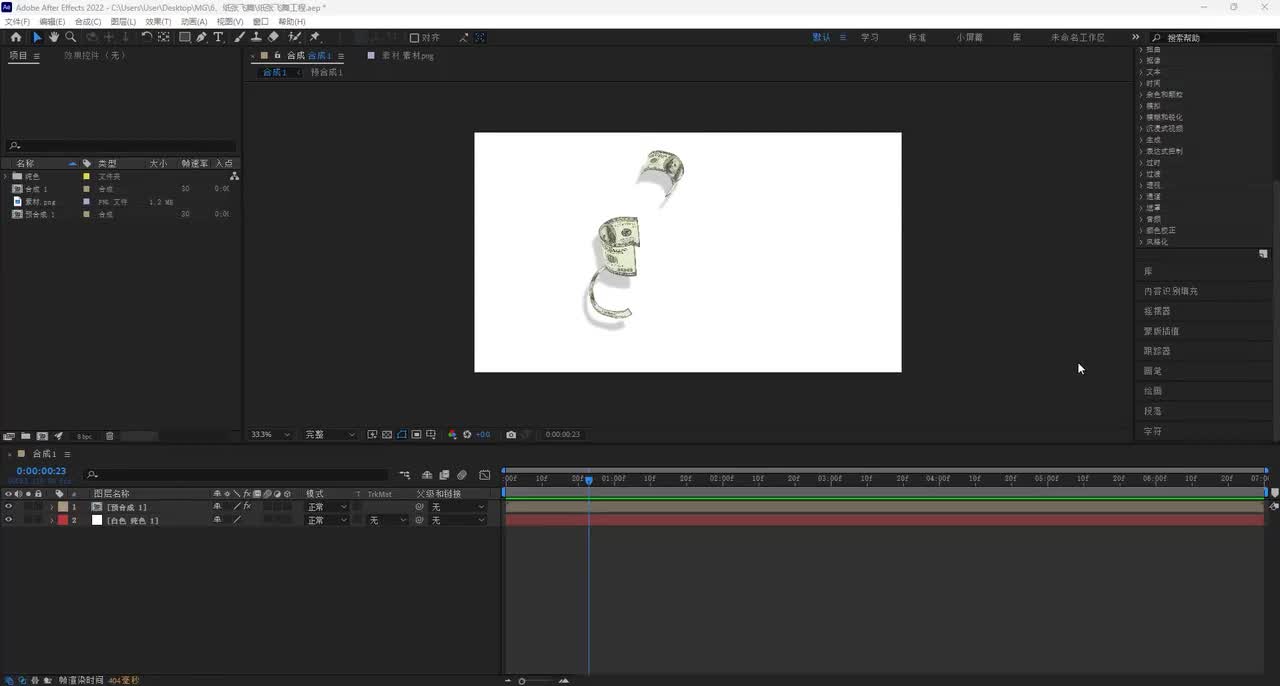Click the reset exposure icon in viewer
This screenshot has height=686, width=1280.
(467, 435)
